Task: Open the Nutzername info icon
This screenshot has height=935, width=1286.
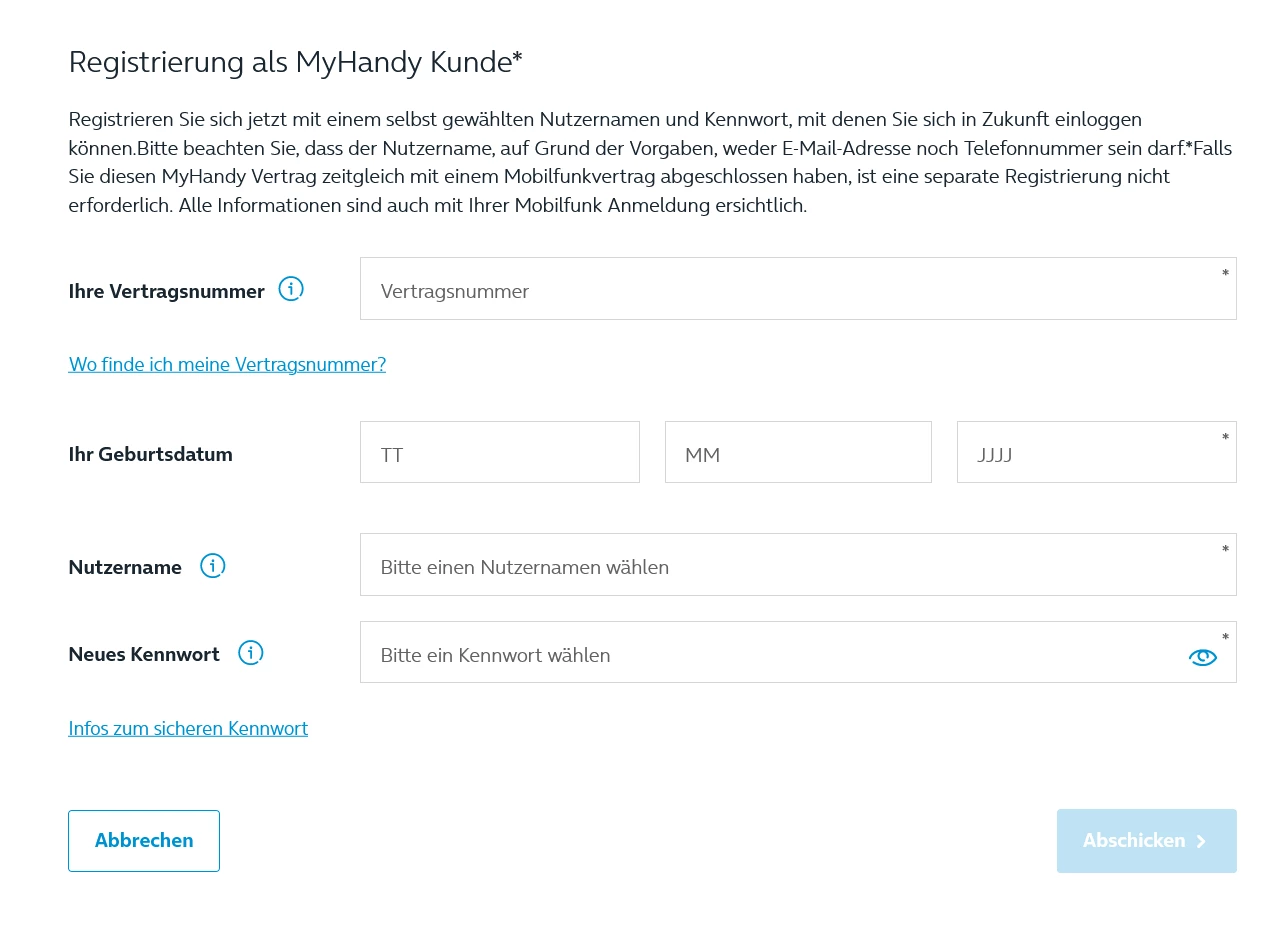Action: pyautogui.click(x=213, y=566)
